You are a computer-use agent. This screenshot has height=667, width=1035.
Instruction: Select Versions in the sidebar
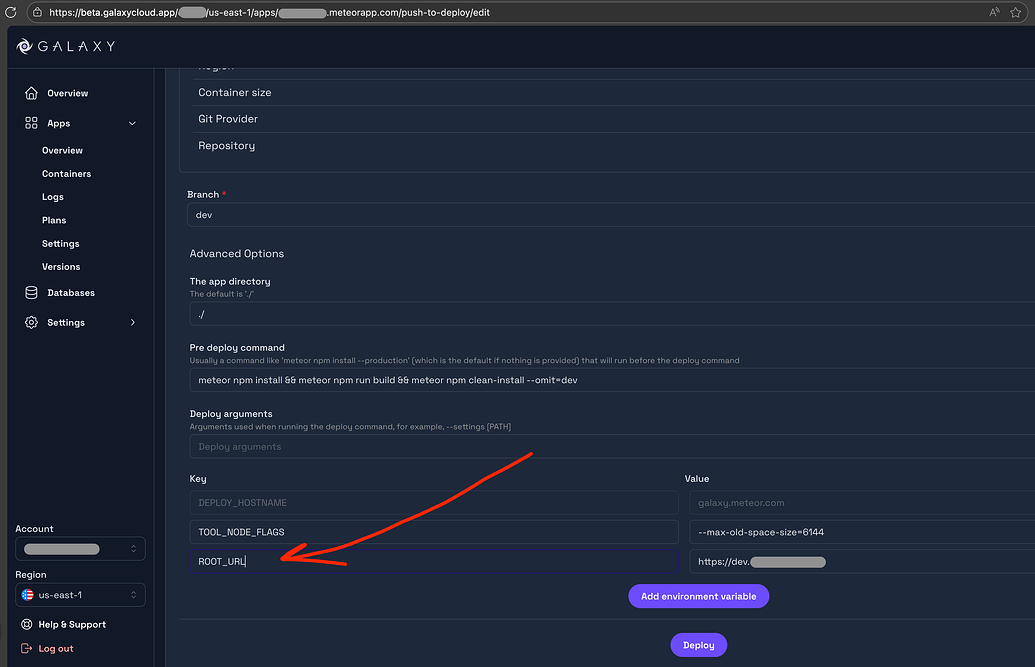coord(60,266)
